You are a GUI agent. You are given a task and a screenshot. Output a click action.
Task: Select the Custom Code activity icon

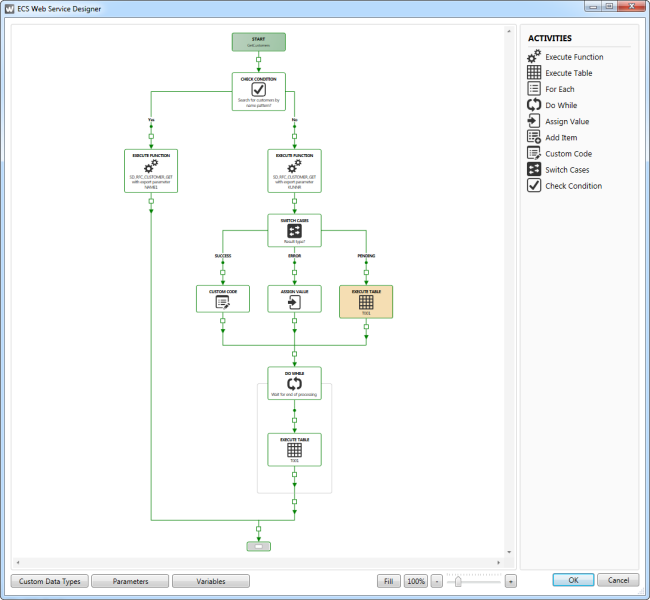click(x=534, y=153)
